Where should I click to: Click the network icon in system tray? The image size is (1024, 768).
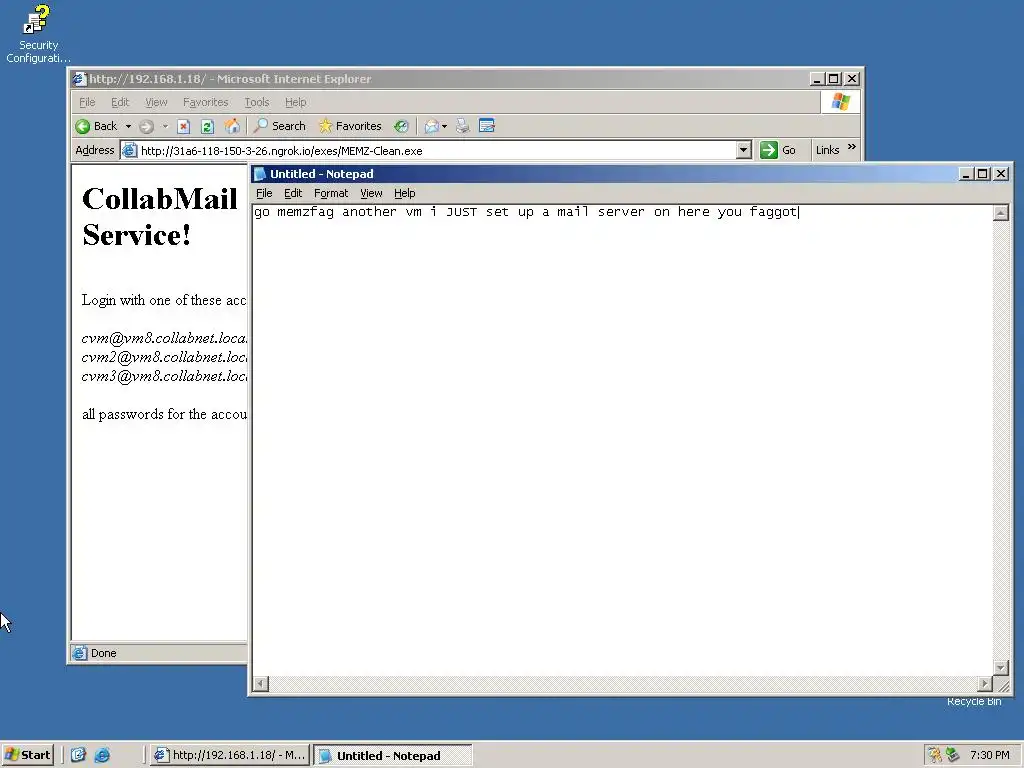pos(952,755)
